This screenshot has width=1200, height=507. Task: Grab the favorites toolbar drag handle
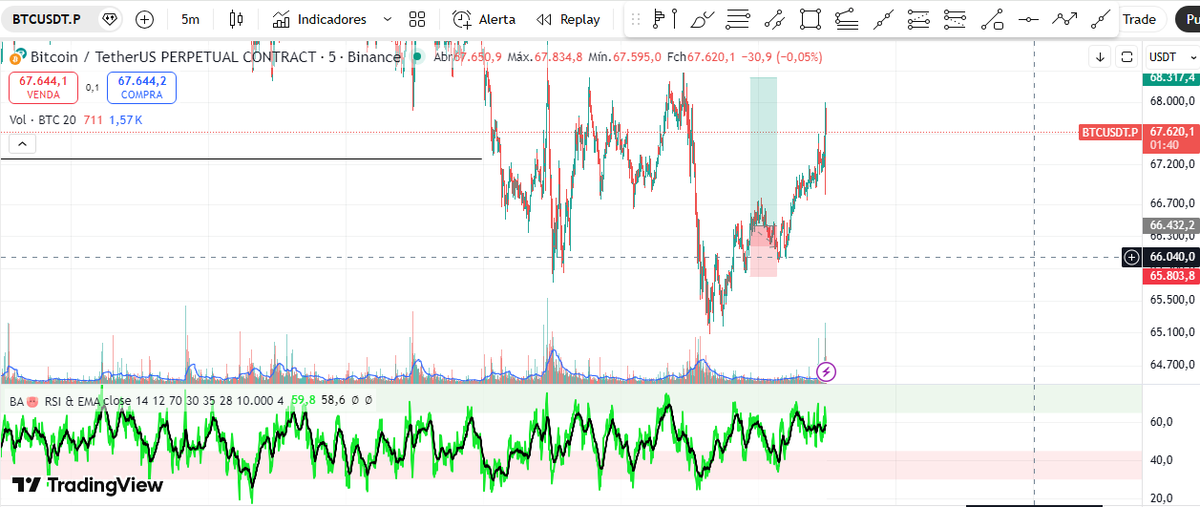(x=636, y=19)
